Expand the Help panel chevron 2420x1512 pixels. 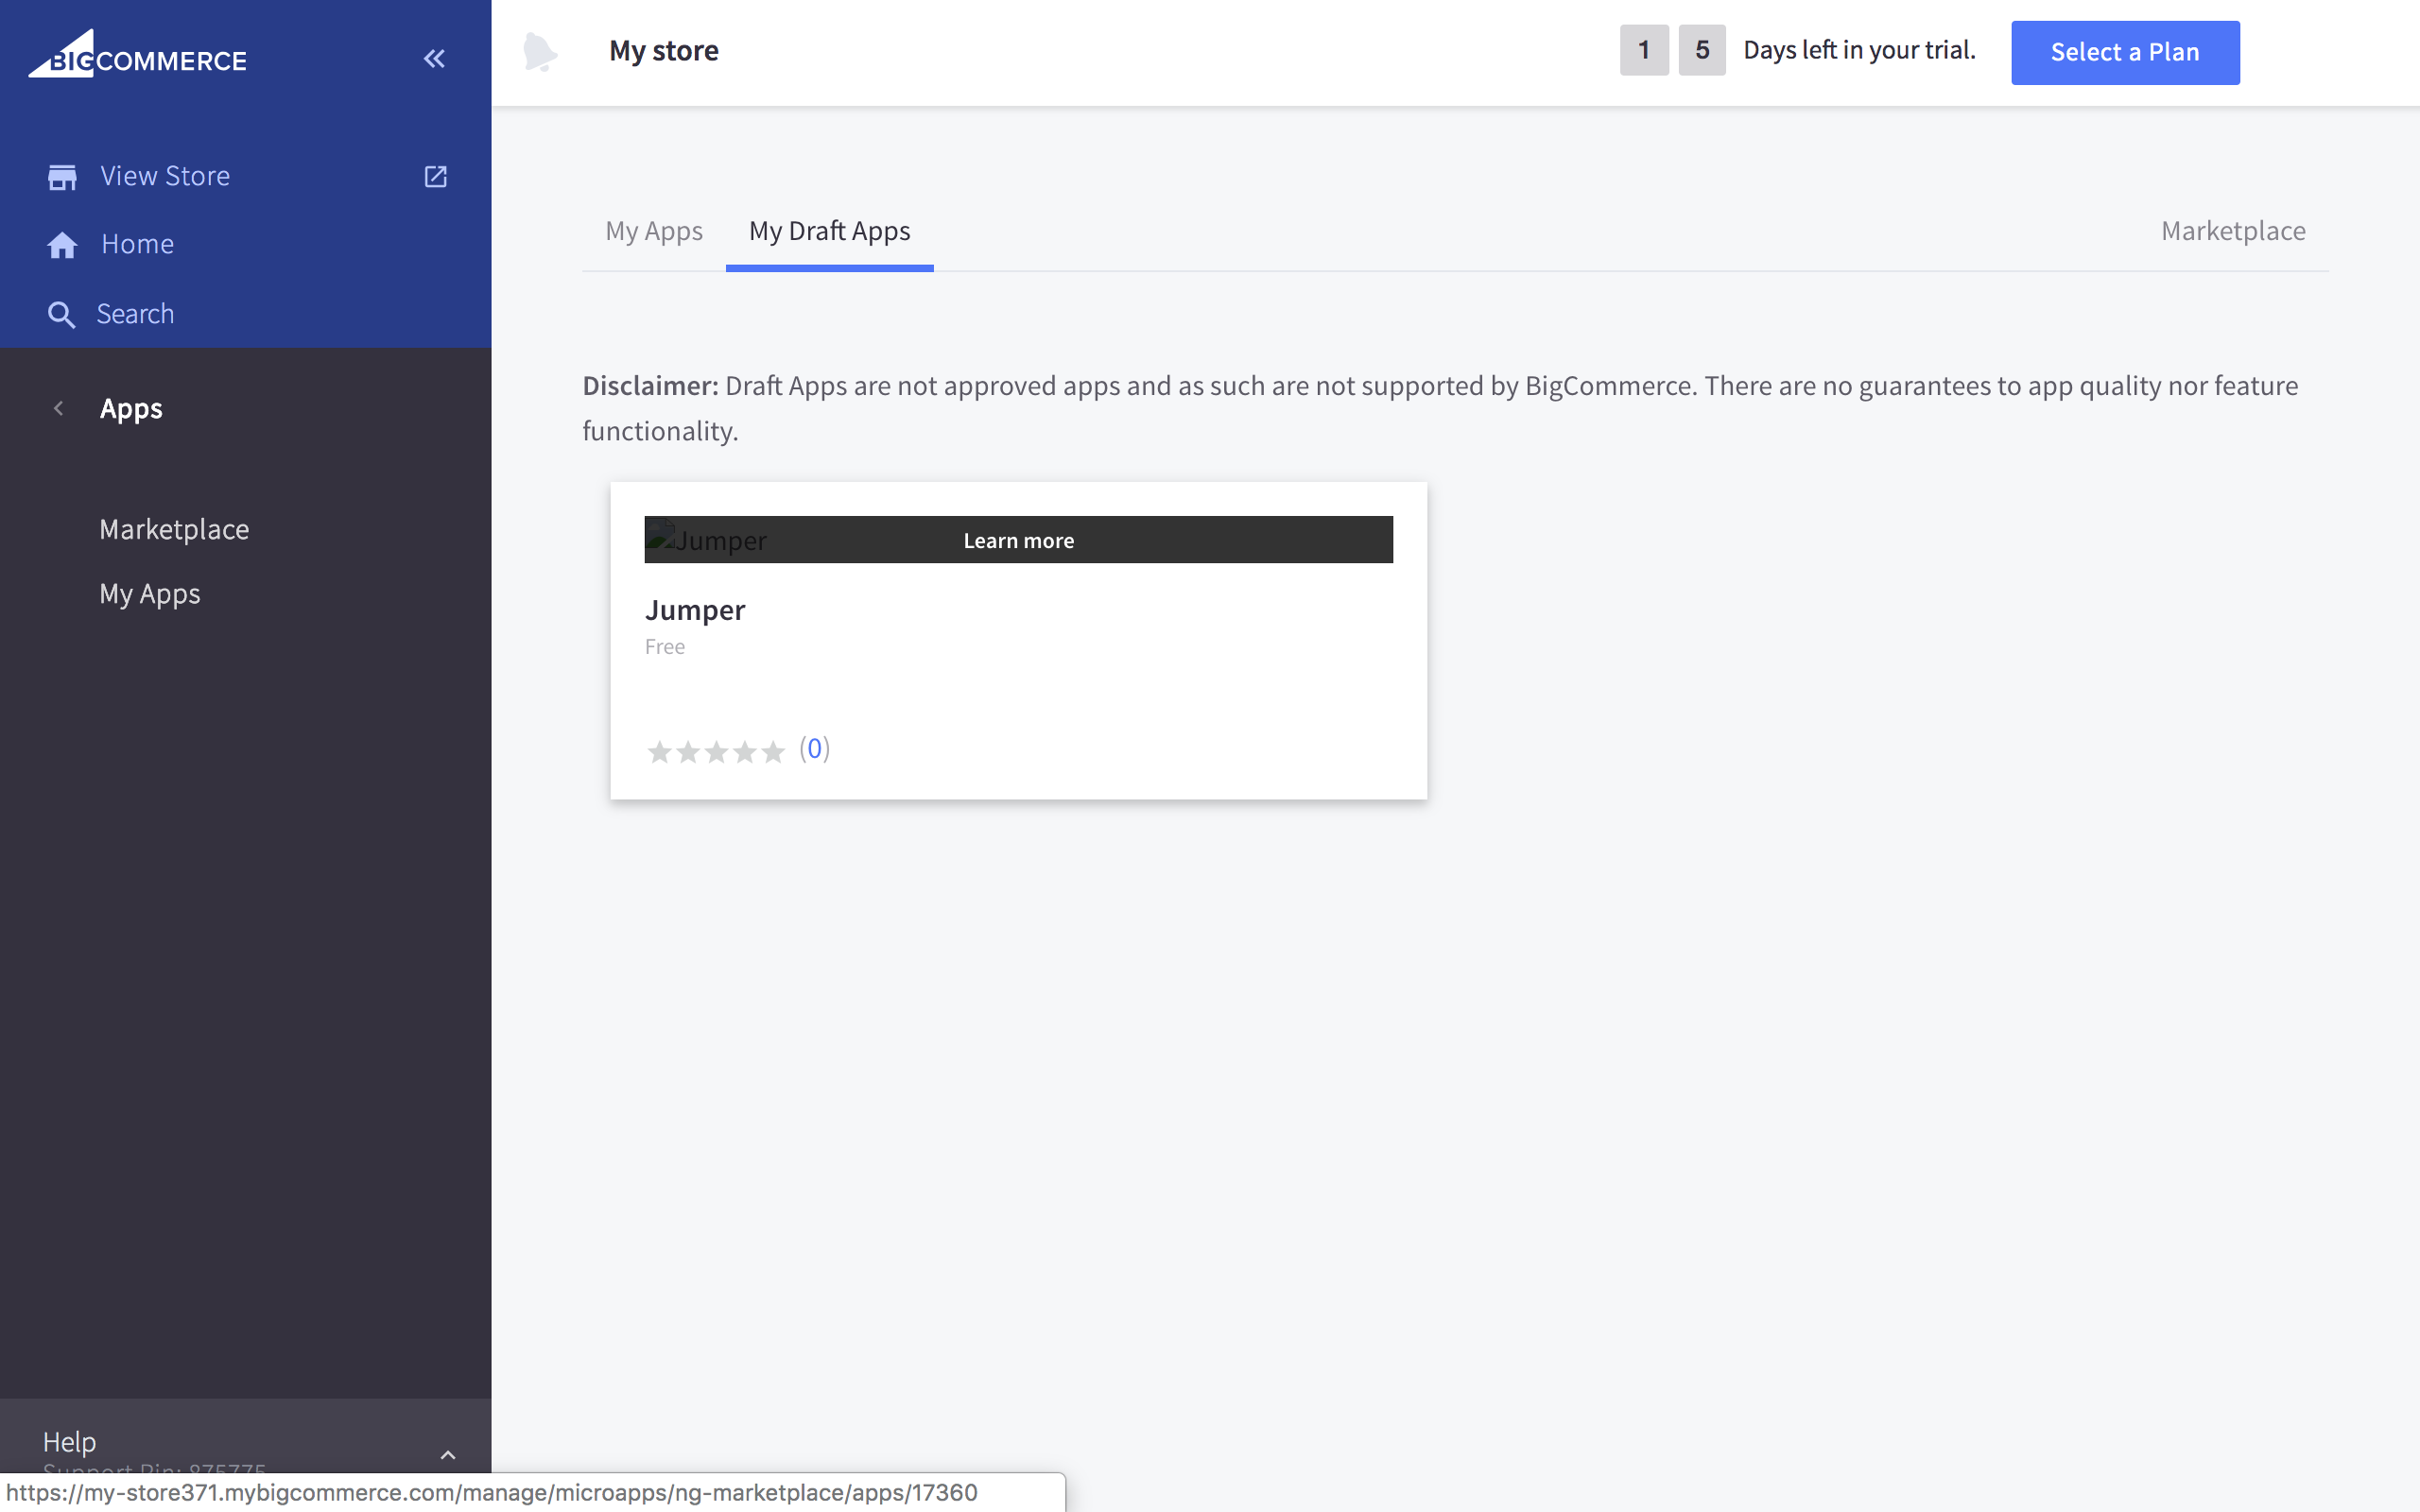tap(448, 1455)
